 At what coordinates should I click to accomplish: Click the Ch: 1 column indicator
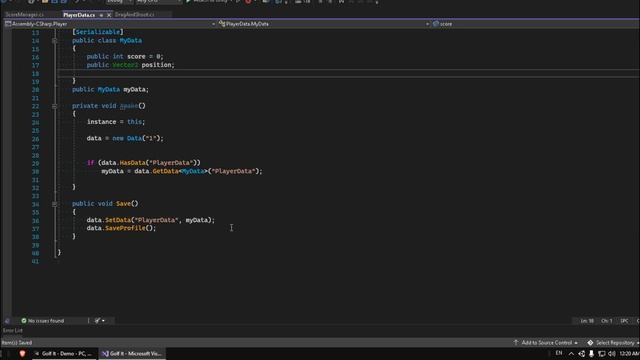(x=607, y=321)
